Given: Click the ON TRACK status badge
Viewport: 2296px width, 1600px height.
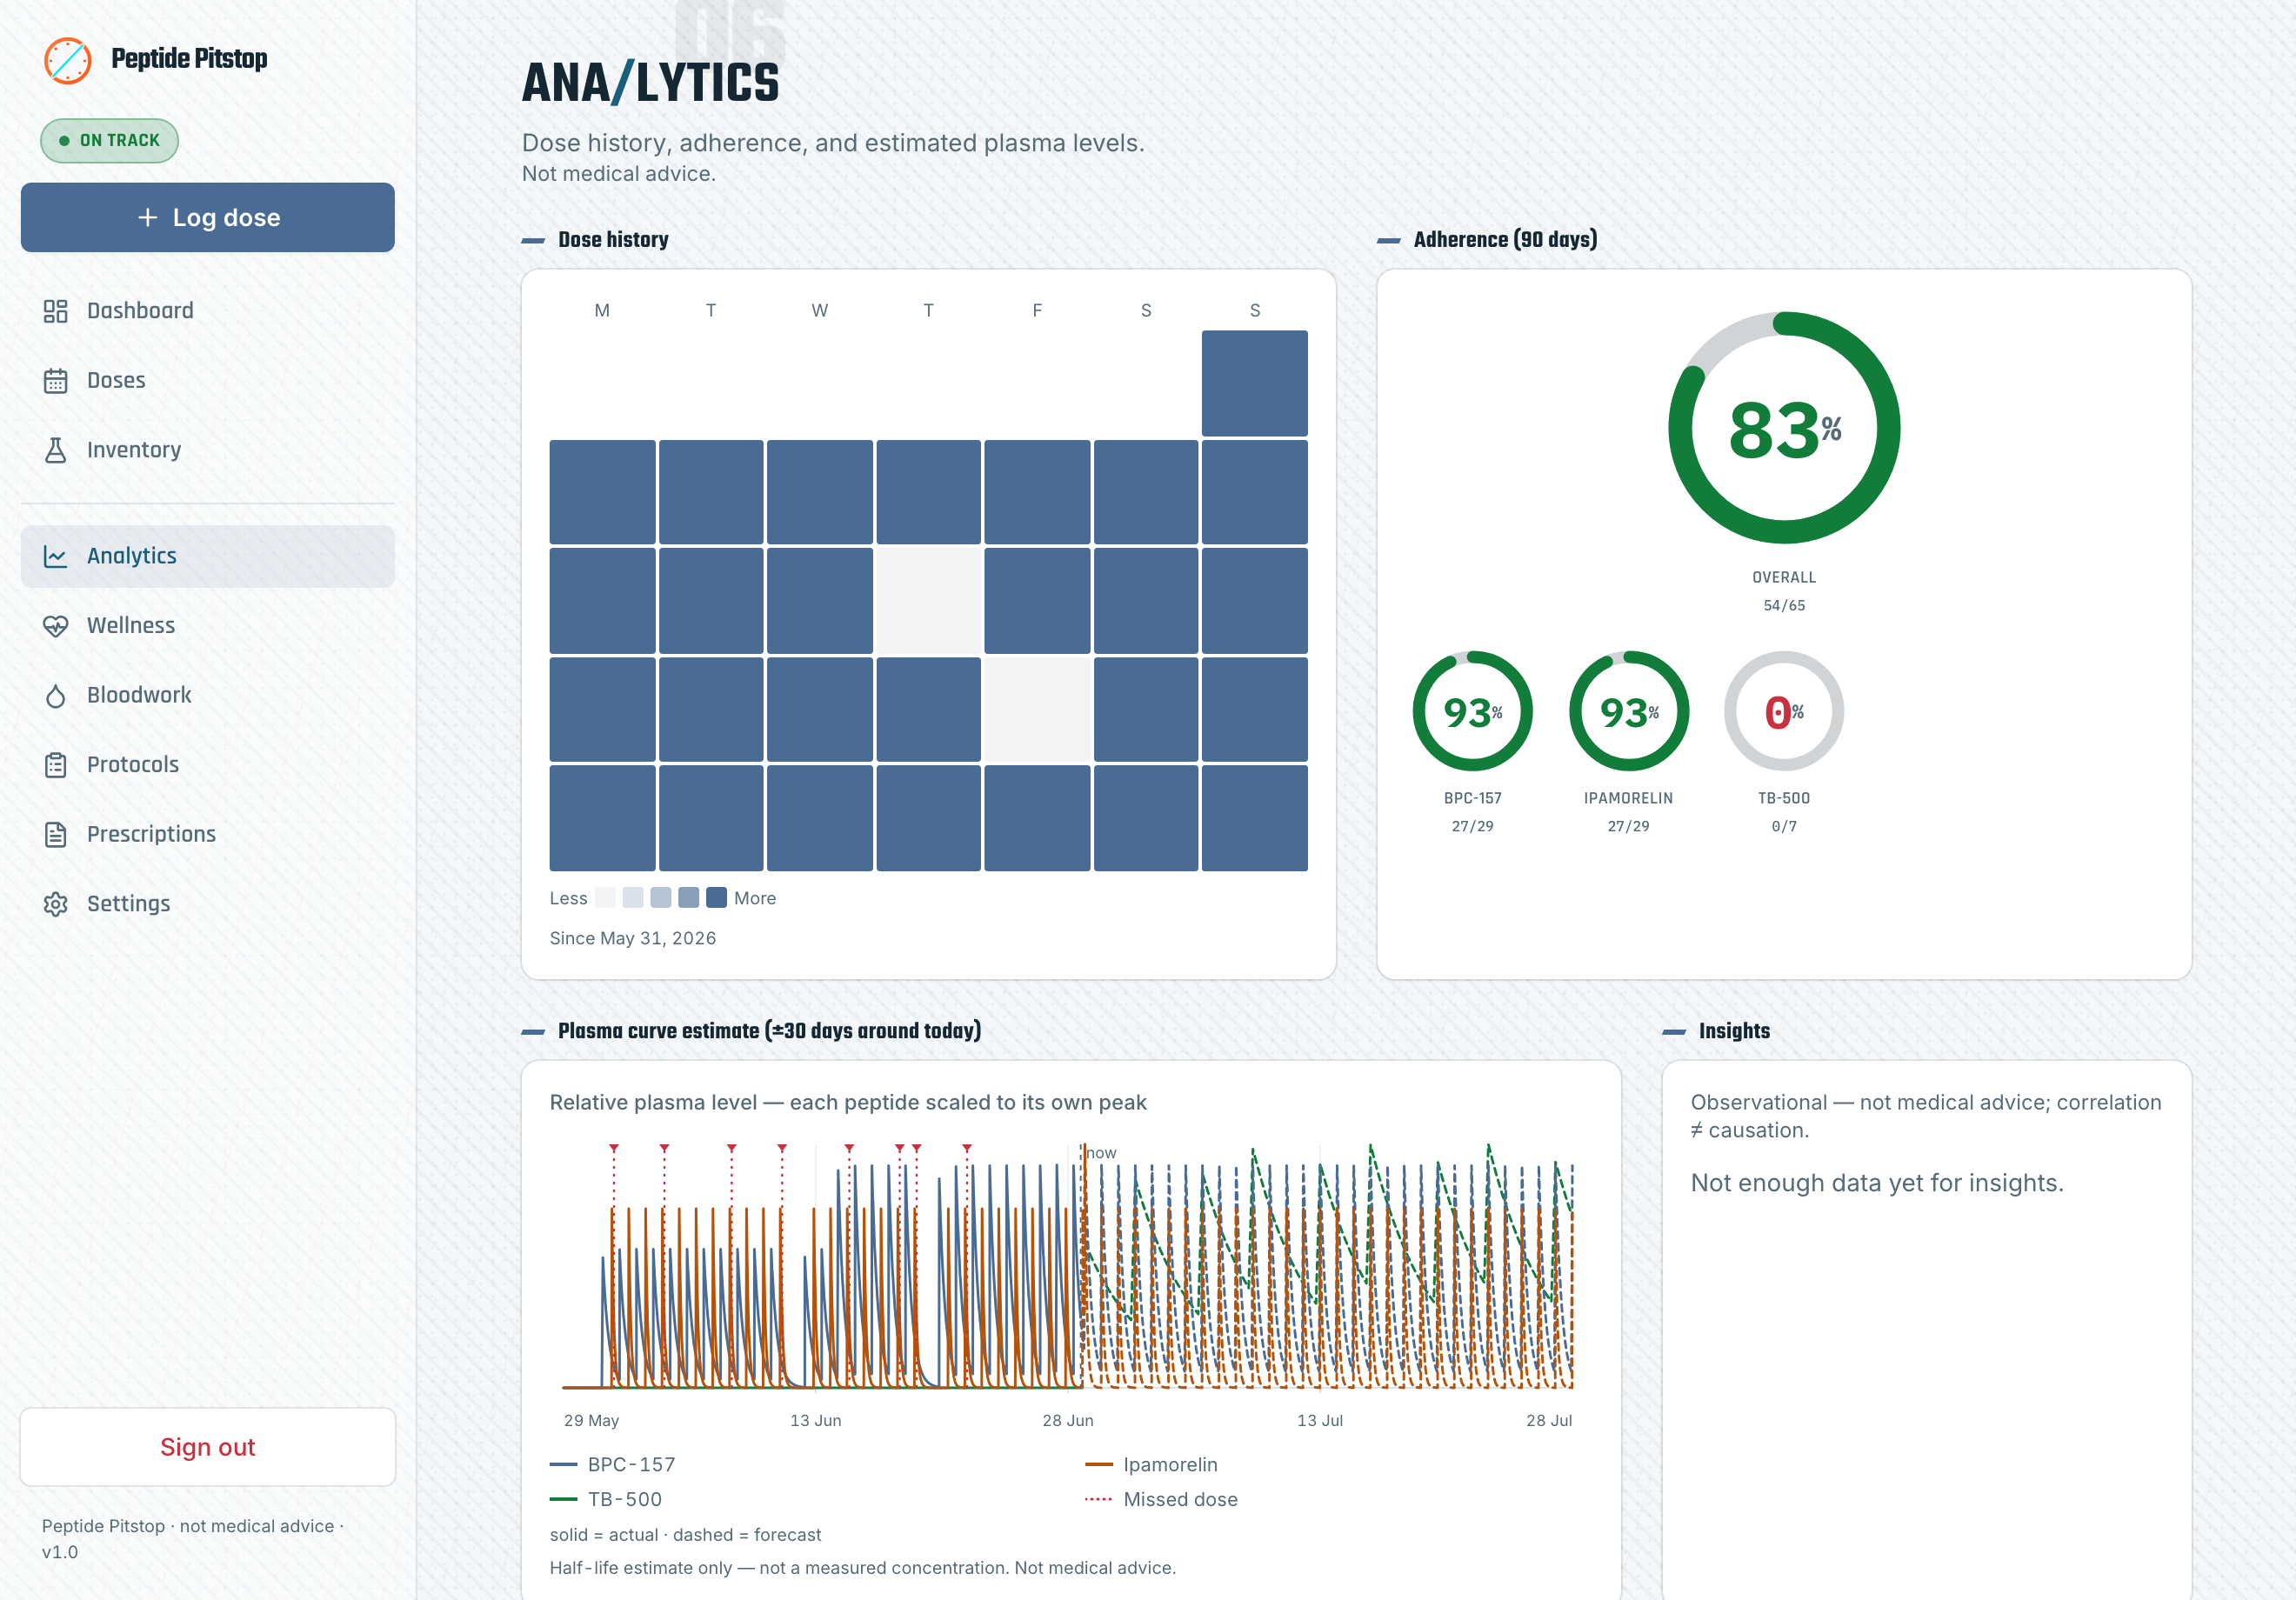Looking at the screenshot, I should [110, 141].
